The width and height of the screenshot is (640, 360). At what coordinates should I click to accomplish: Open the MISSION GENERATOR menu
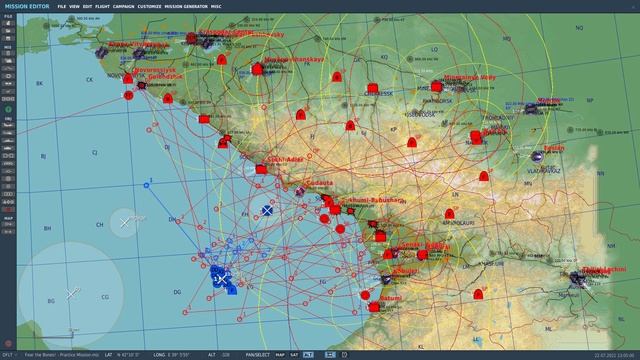click(x=186, y=7)
